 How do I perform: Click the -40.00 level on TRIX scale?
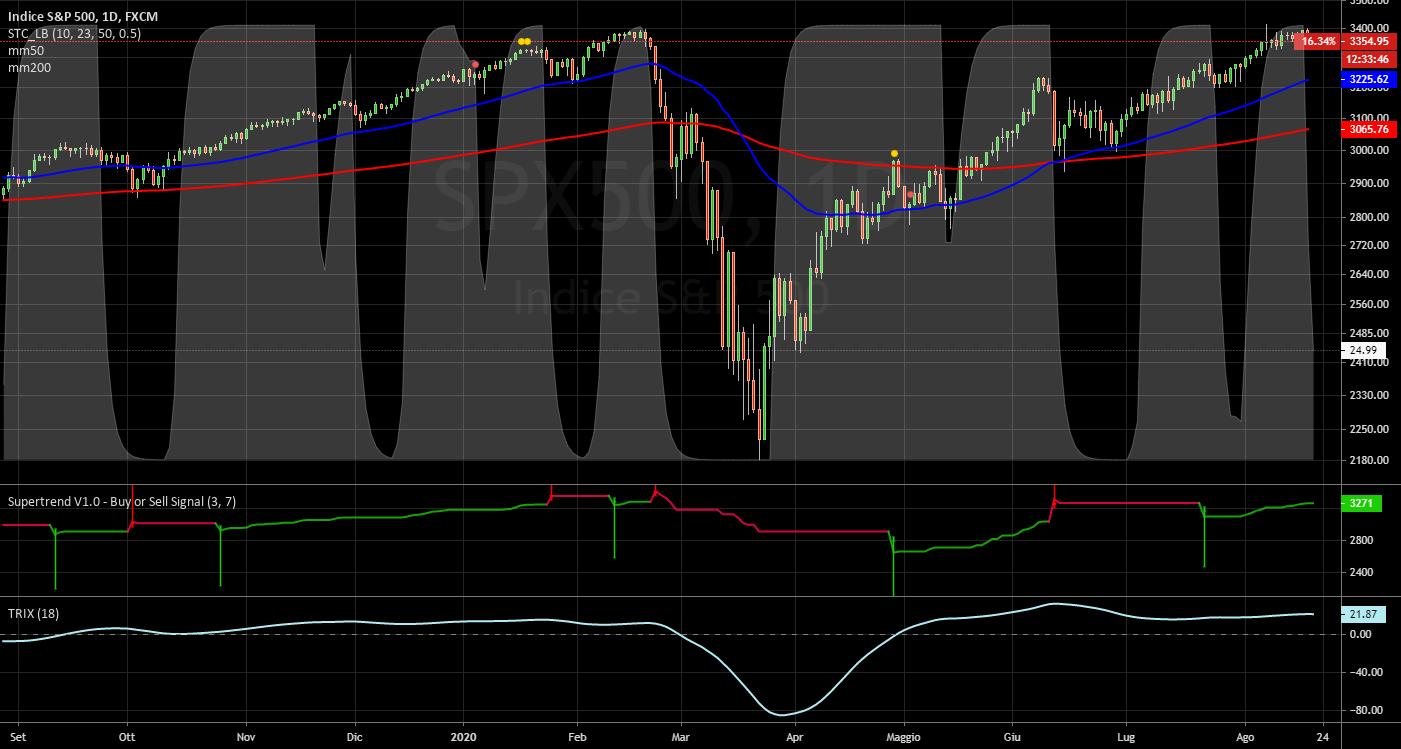tap(1366, 673)
